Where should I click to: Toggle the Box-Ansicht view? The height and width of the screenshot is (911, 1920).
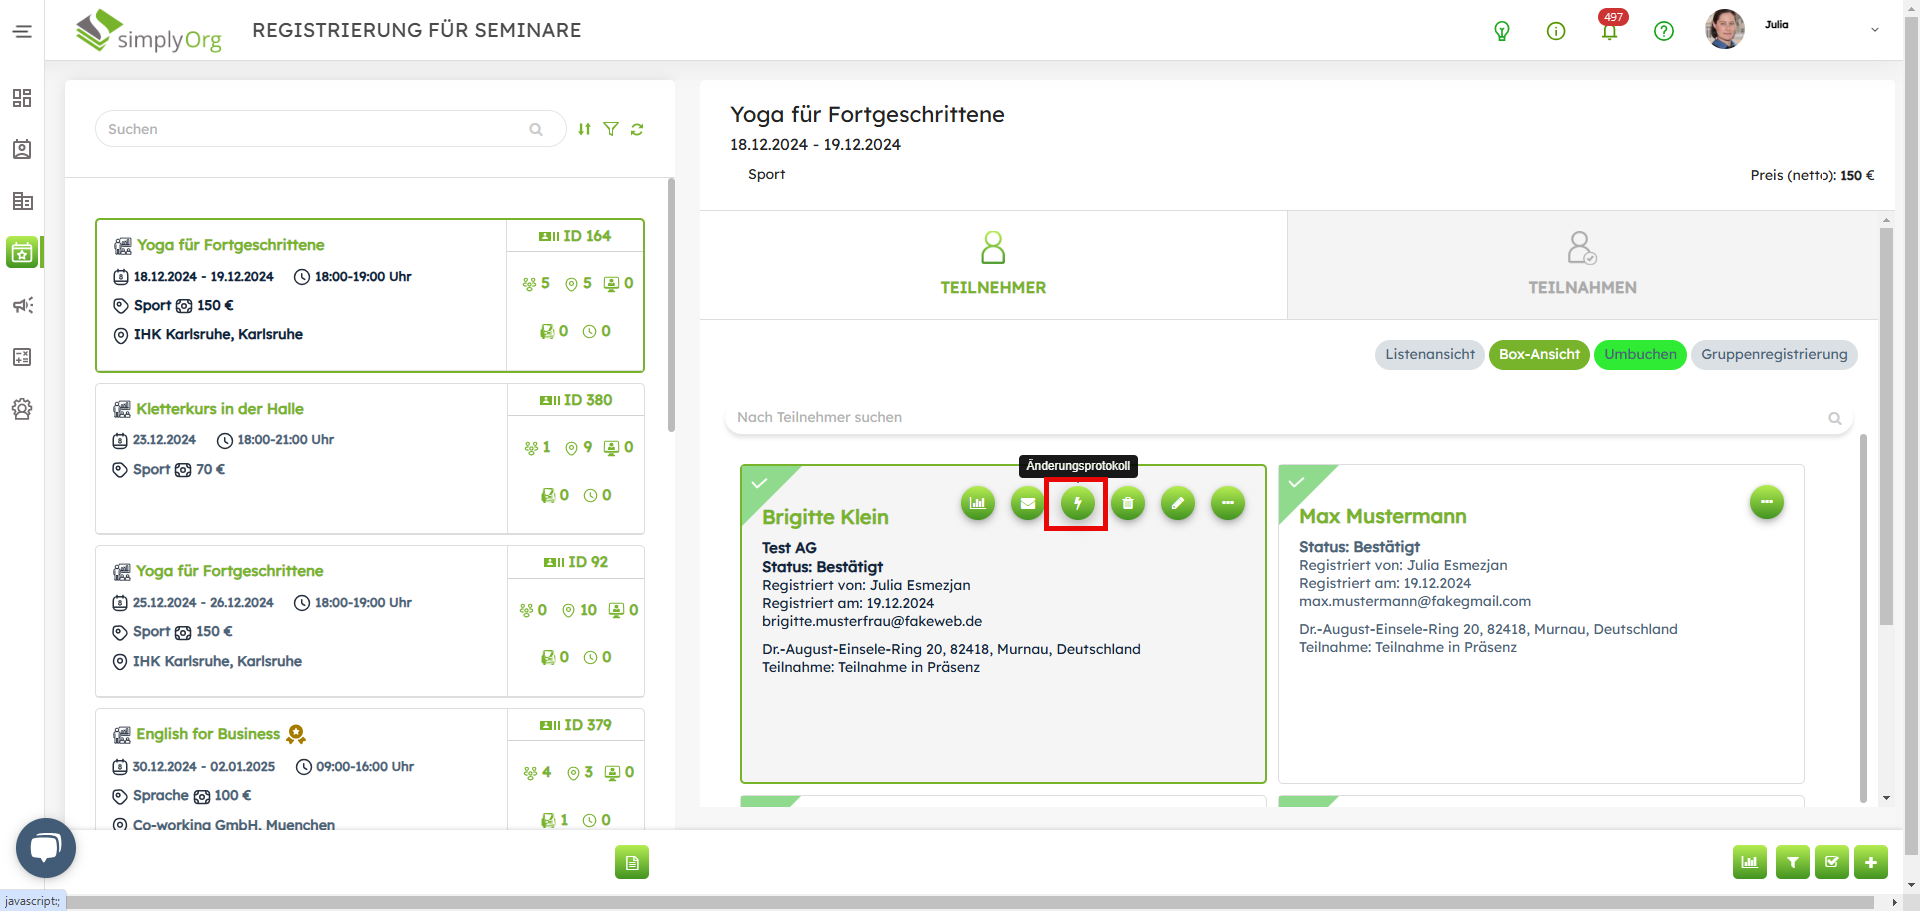click(x=1538, y=355)
